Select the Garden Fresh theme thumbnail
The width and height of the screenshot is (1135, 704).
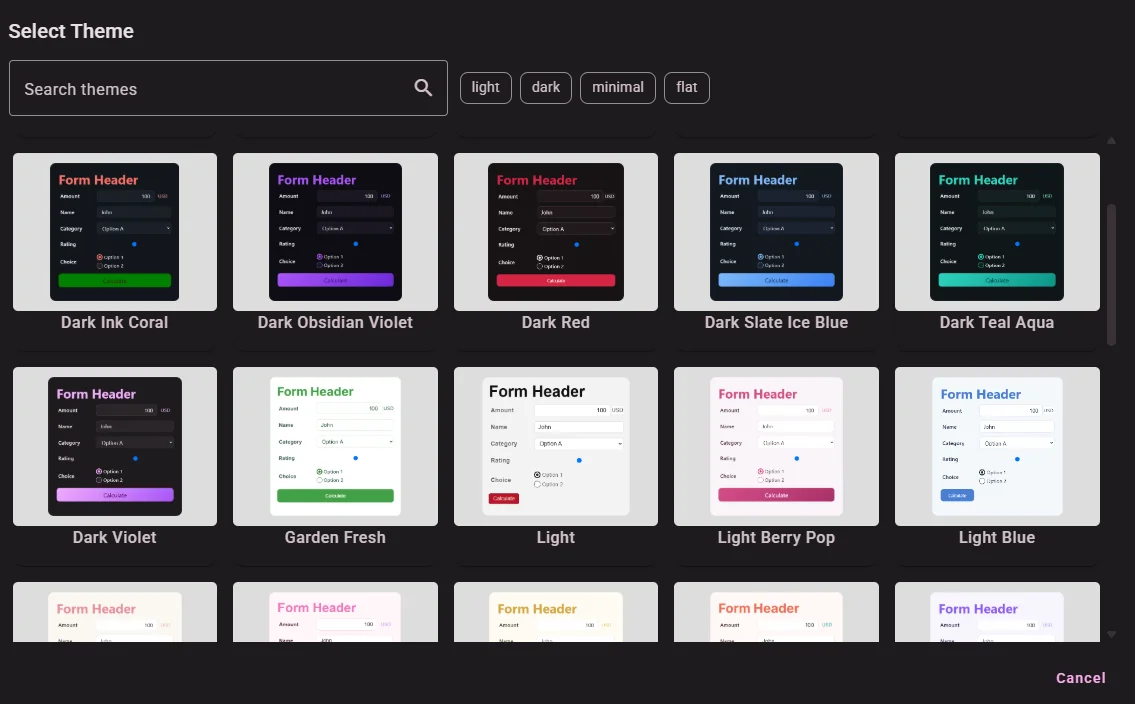pos(335,446)
